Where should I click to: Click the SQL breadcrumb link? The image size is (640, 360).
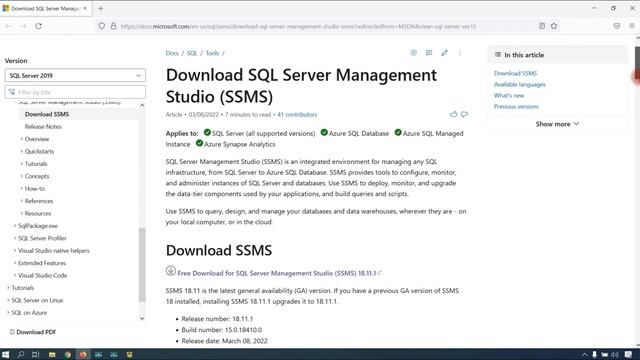point(192,53)
